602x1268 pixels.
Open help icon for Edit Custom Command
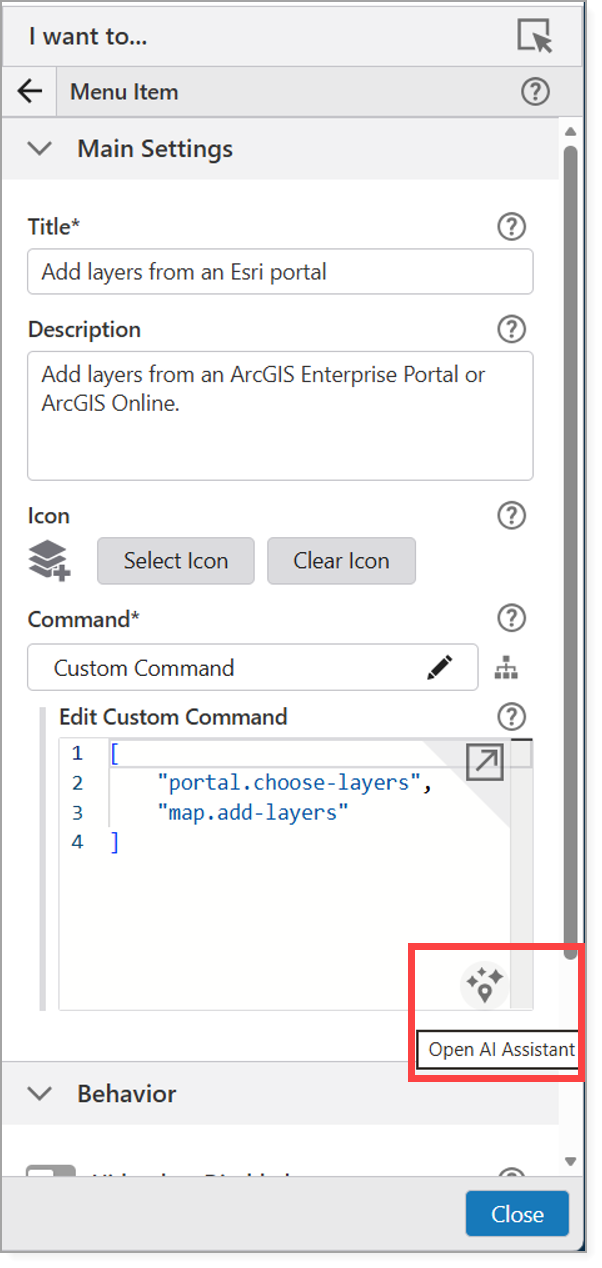tap(511, 716)
